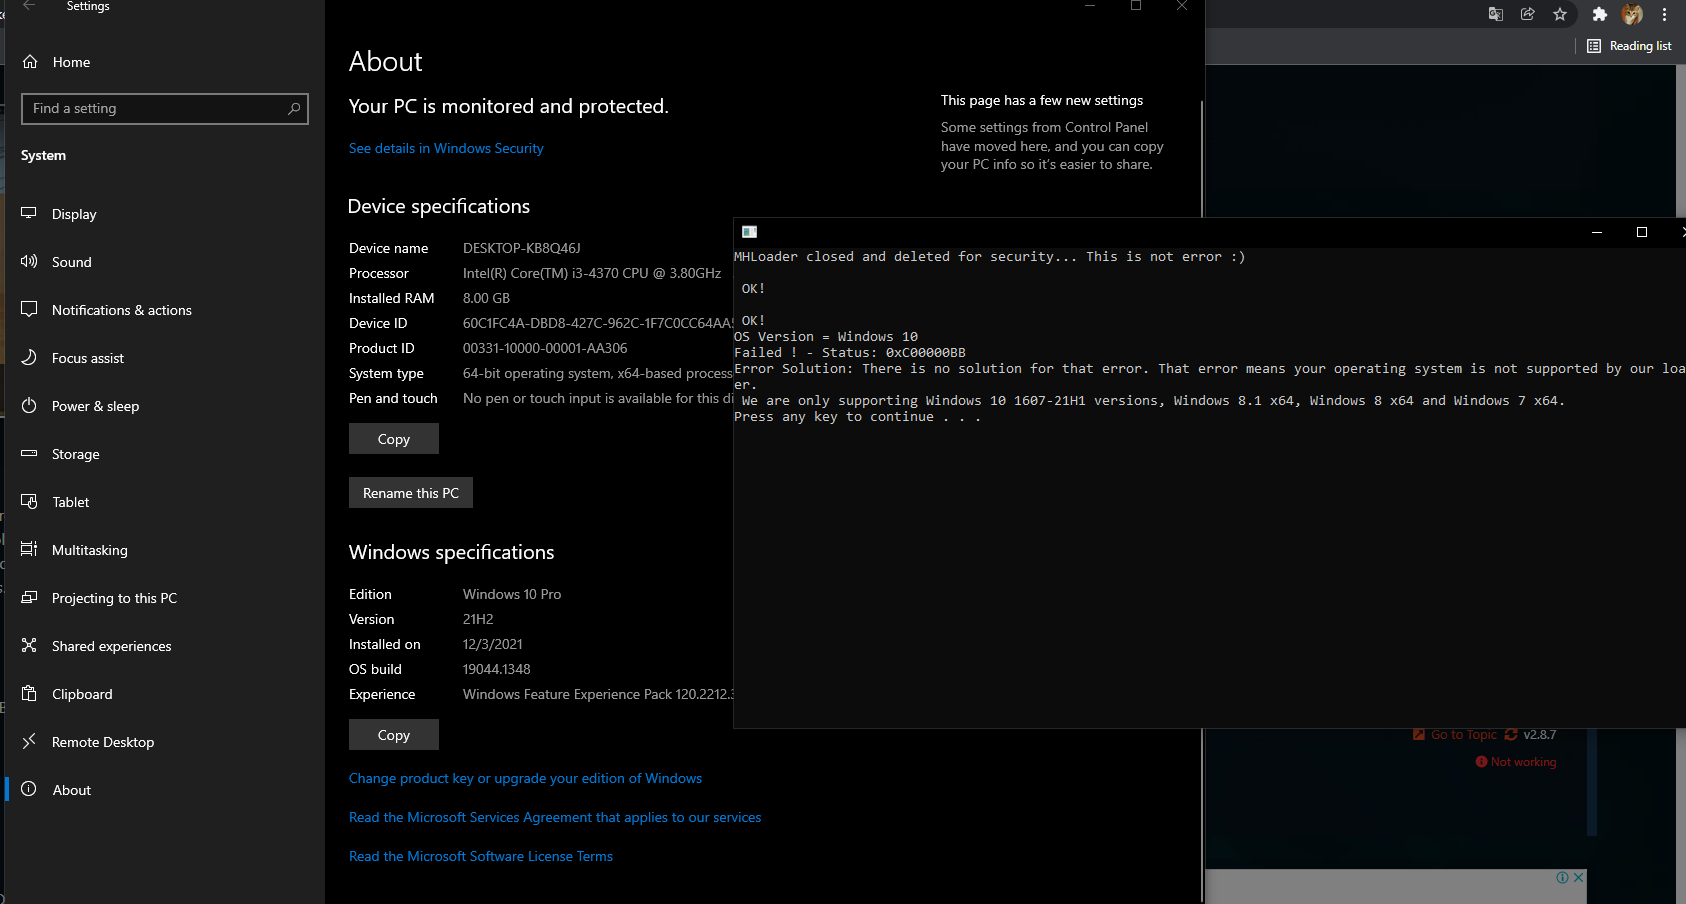Screen dimensions: 1686x904
Task: Minimize the console window
Action: (1597, 232)
